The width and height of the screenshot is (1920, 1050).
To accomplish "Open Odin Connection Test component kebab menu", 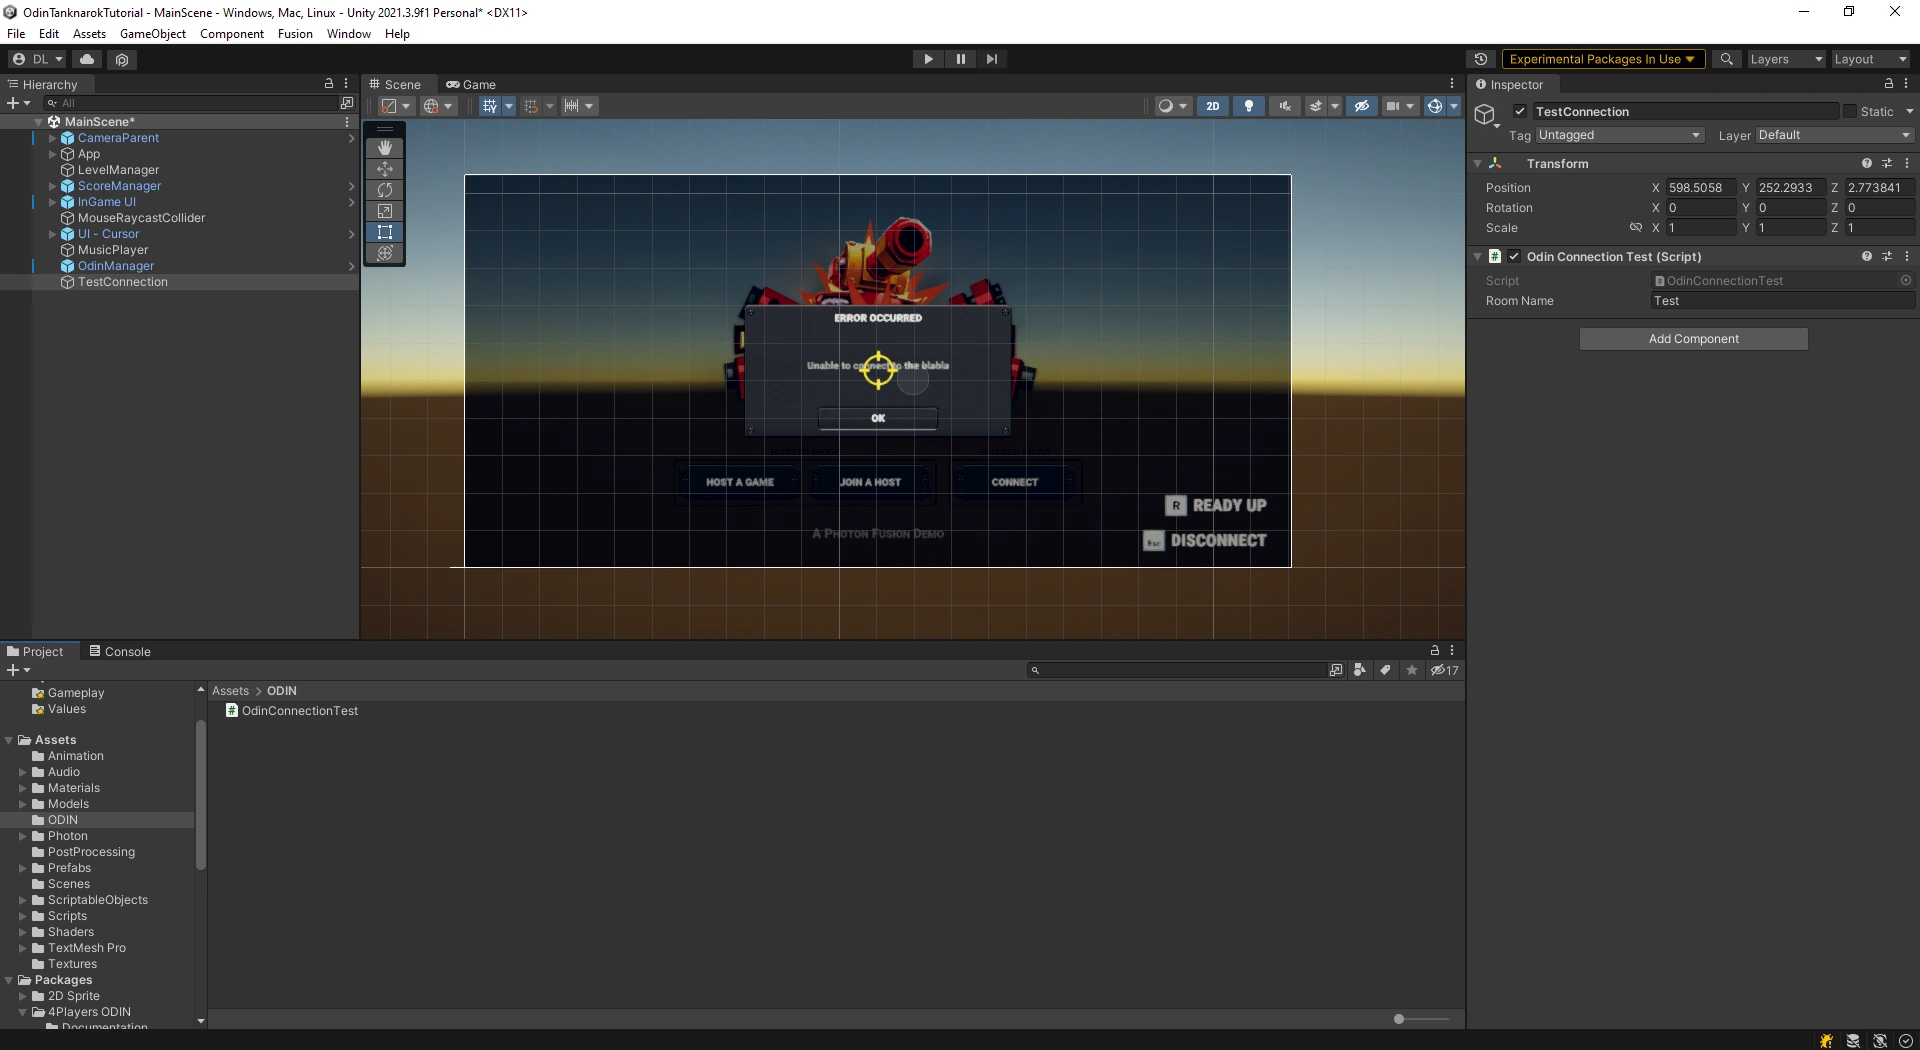I will [x=1907, y=256].
